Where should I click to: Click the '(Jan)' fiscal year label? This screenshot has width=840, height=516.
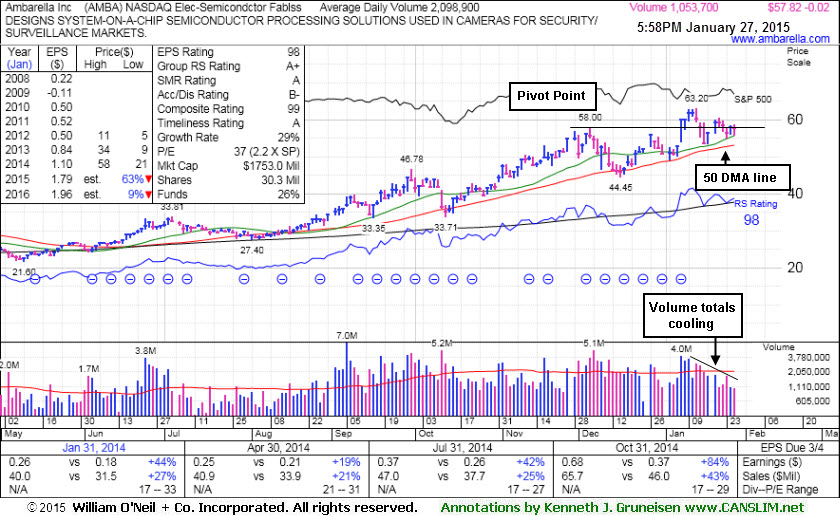point(19,64)
